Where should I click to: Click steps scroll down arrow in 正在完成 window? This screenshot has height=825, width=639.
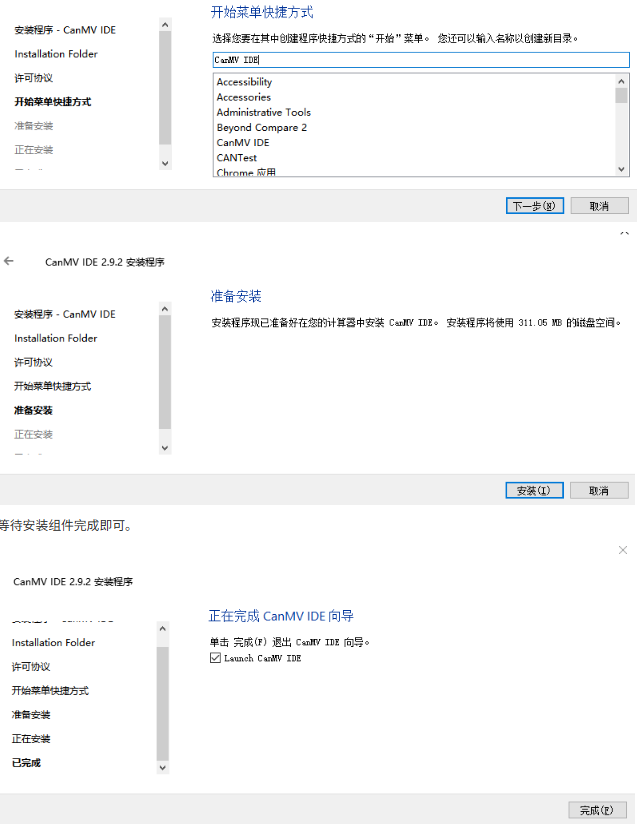click(163, 768)
